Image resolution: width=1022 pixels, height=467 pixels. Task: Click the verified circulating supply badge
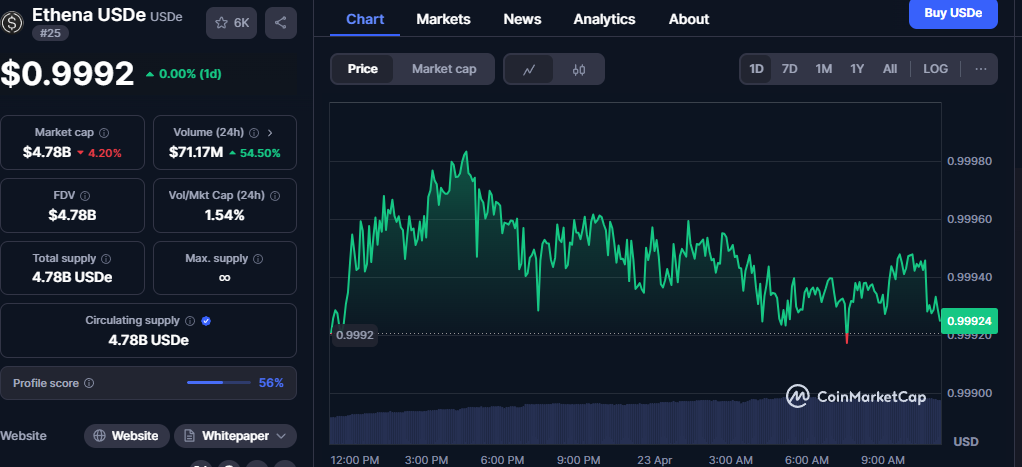(x=206, y=321)
